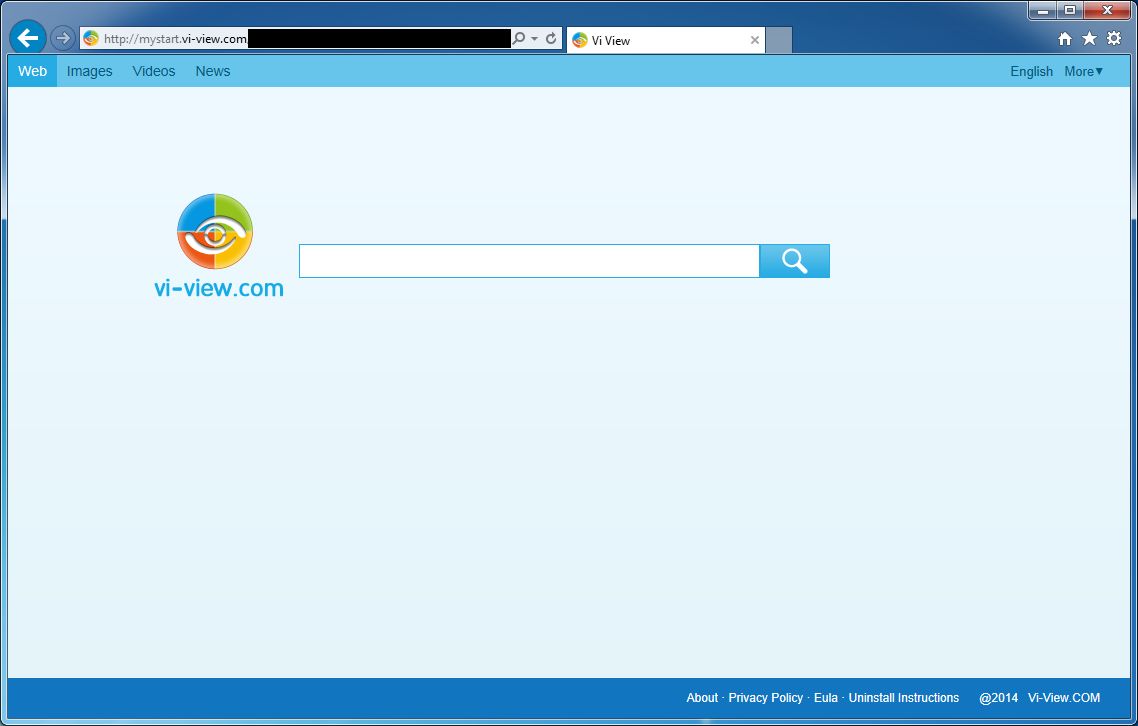
Task: Click inside the search input box
Action: pyautogui.click(x=528, y=260)
